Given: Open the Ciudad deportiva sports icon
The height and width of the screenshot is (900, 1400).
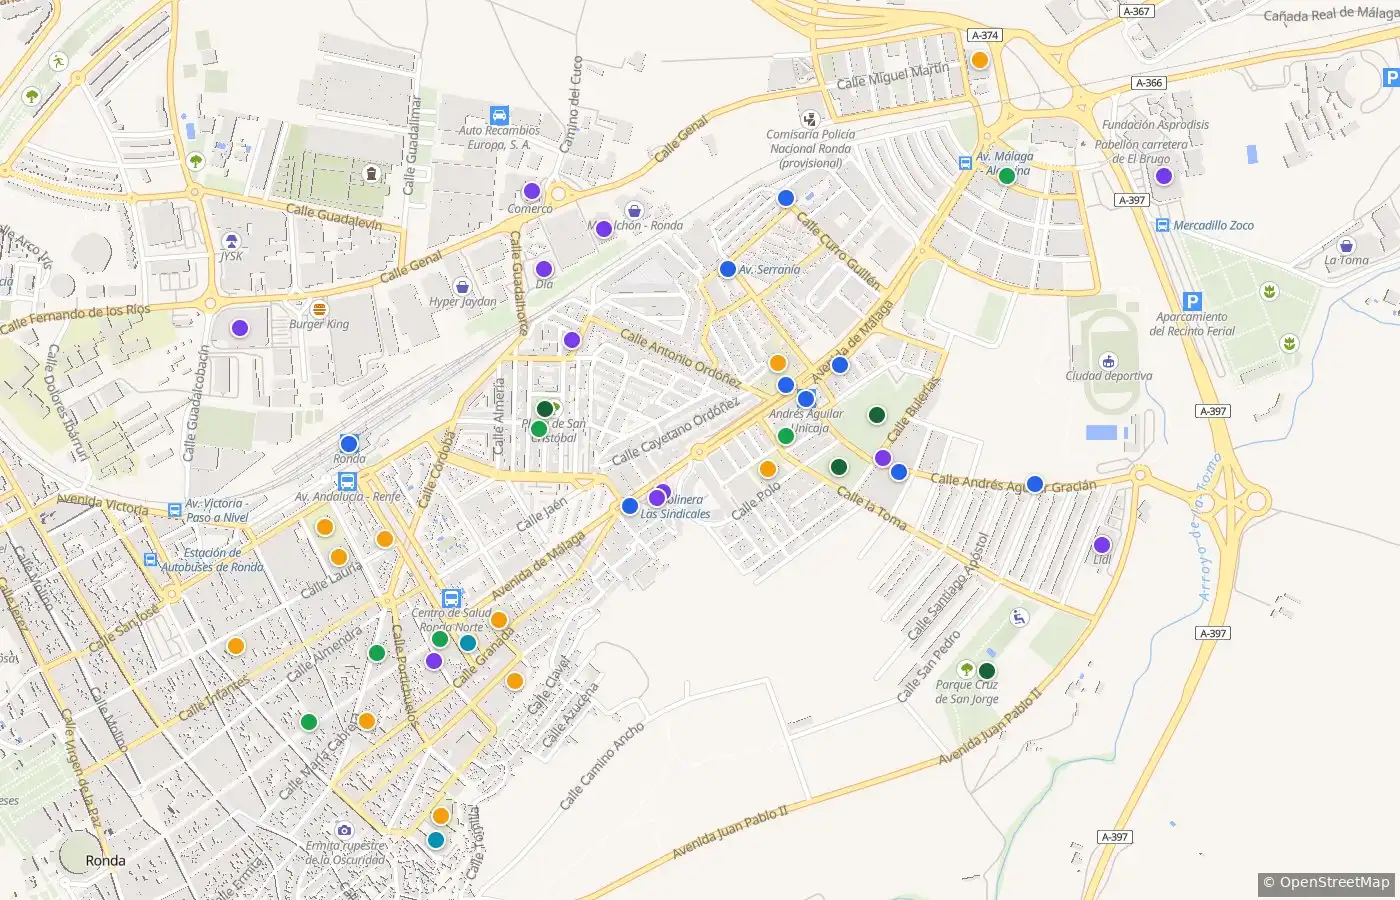Looking at the screenshot, I should pos(1108,361).
